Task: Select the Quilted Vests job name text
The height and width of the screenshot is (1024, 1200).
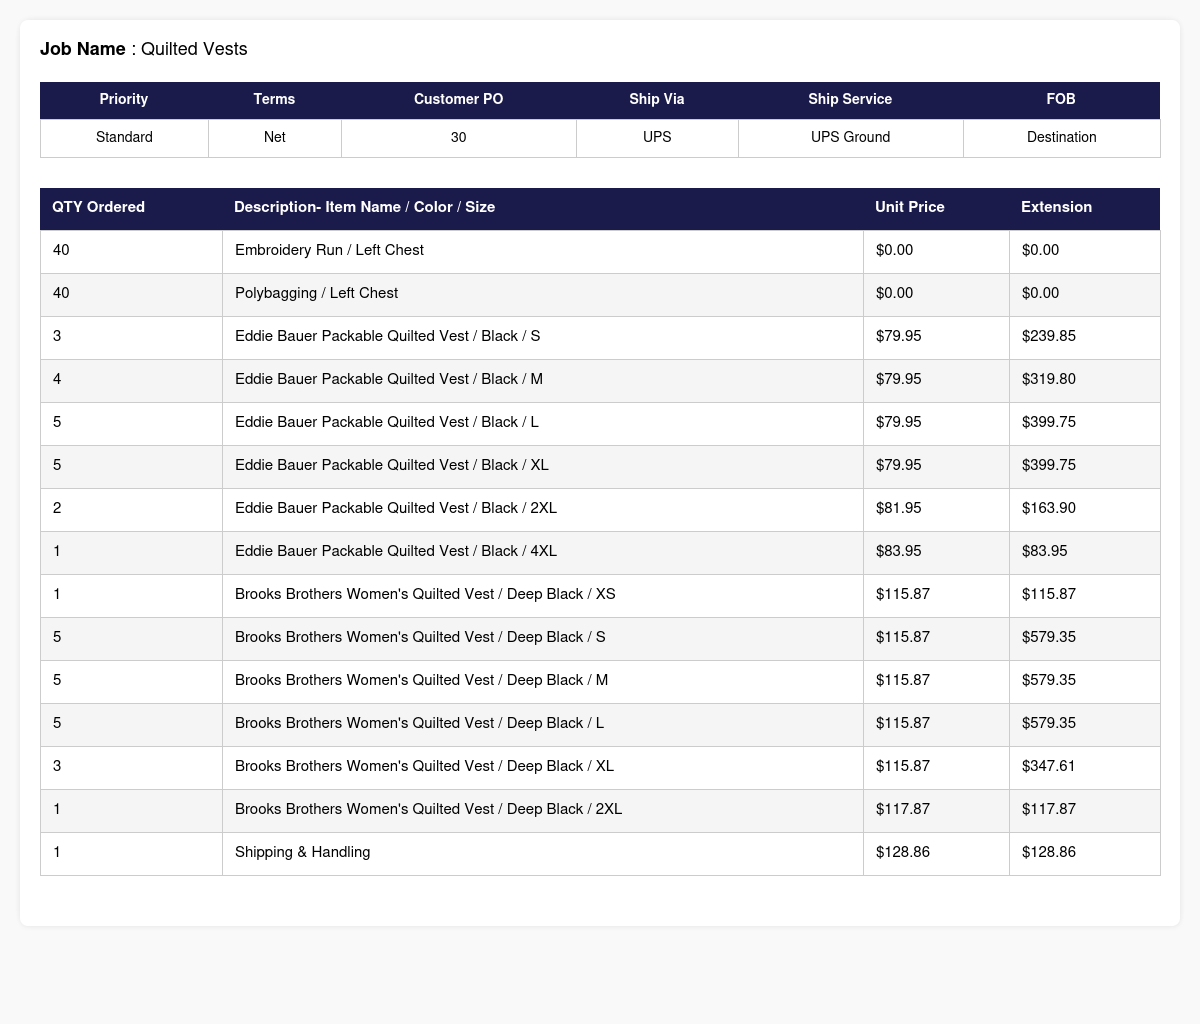Action: [x=194, y=49]
